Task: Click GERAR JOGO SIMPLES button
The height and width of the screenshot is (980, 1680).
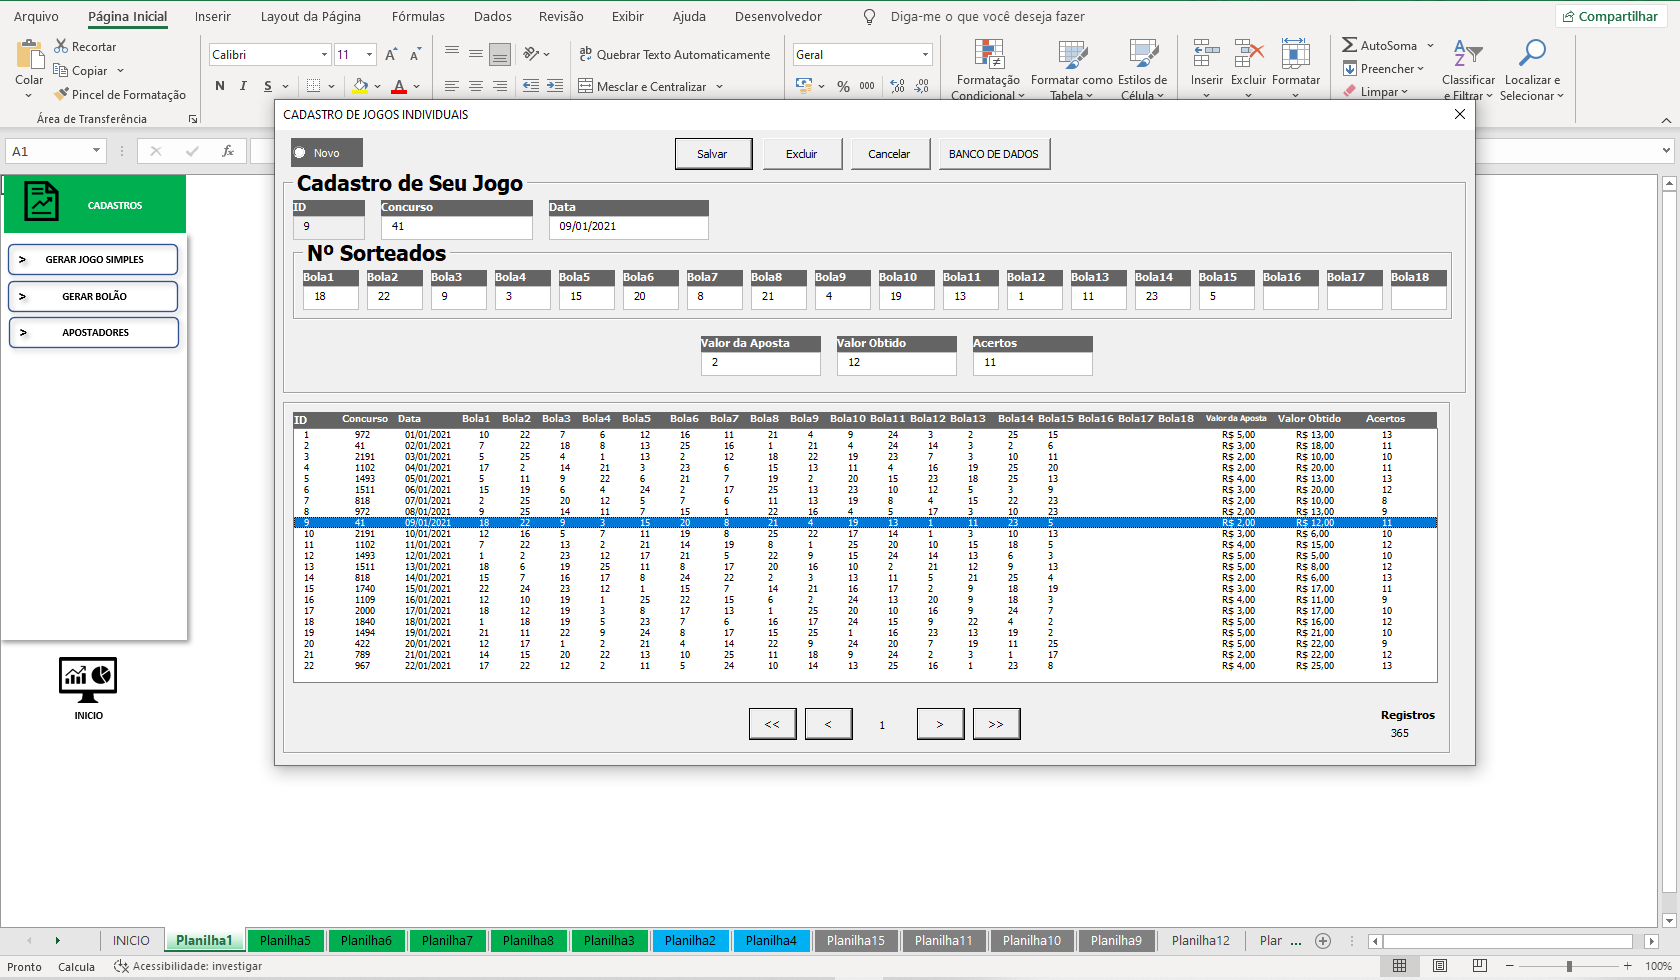Action: coord(93,259)
